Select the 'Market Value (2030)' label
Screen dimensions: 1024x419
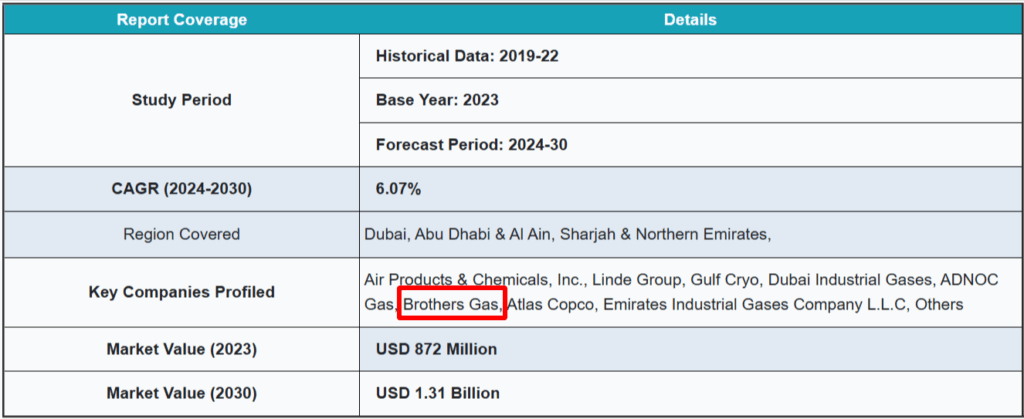pyautogui.click(x=182, y=394)
